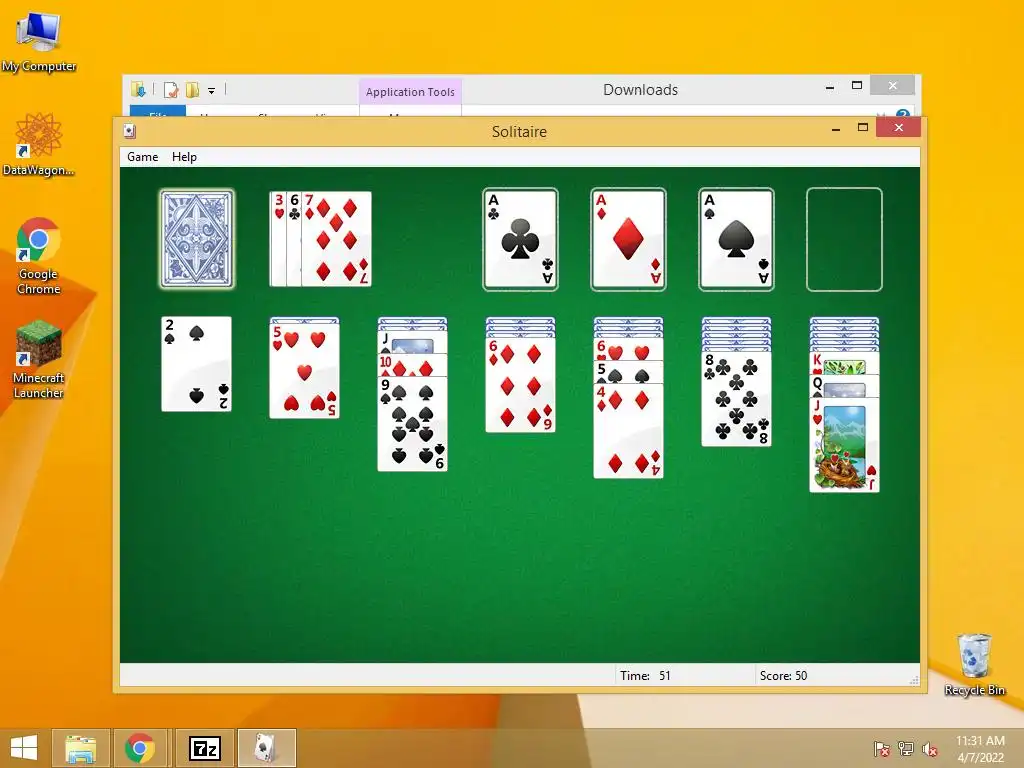Select the 5 of hearts tableau card
Image resolution: width=1024 pixels, height=768 pixels.
304,371
